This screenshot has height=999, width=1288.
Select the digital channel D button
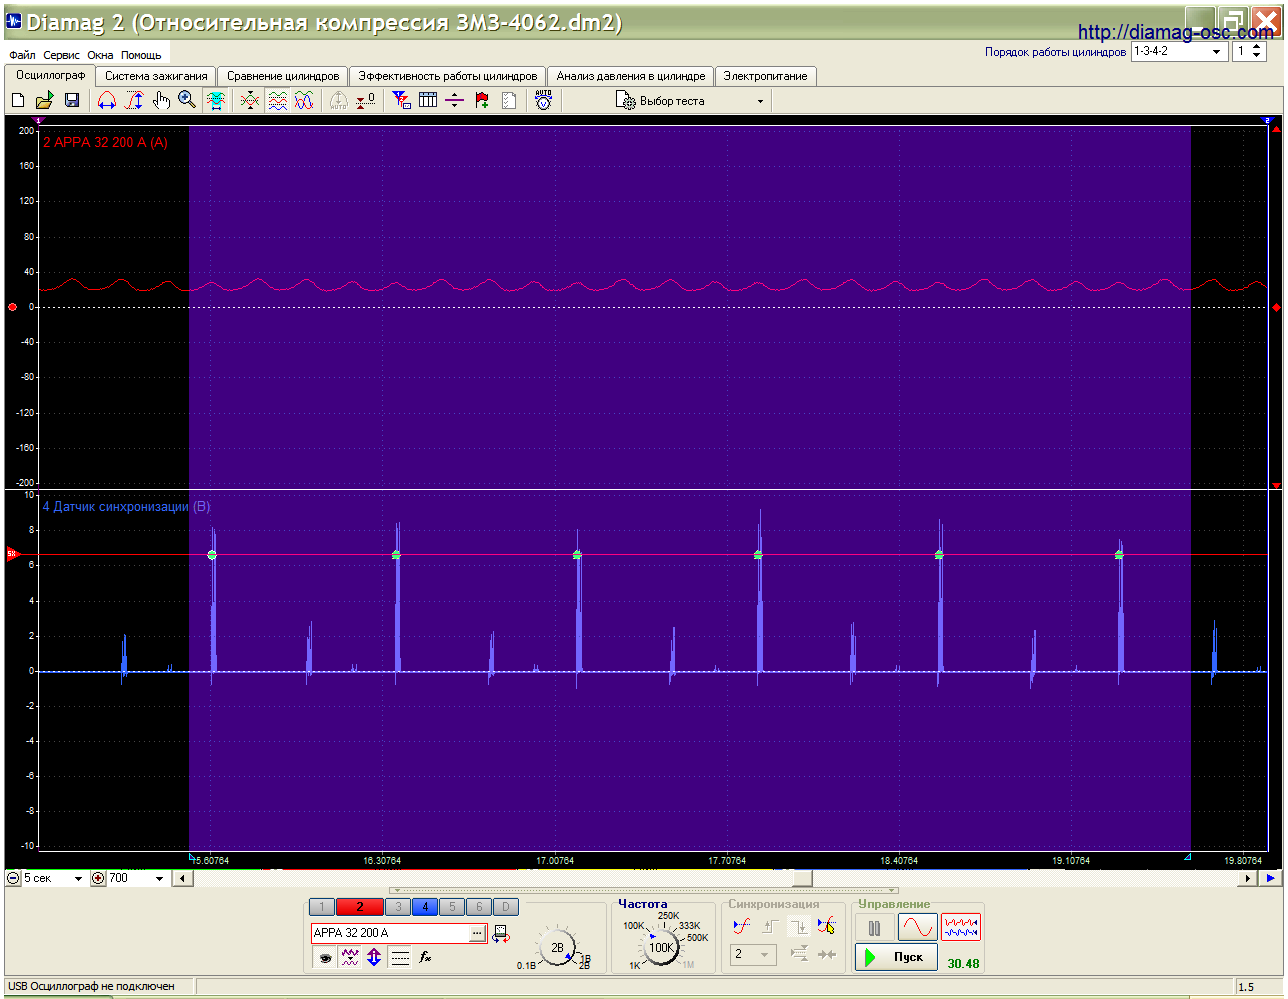pos(506,907)
